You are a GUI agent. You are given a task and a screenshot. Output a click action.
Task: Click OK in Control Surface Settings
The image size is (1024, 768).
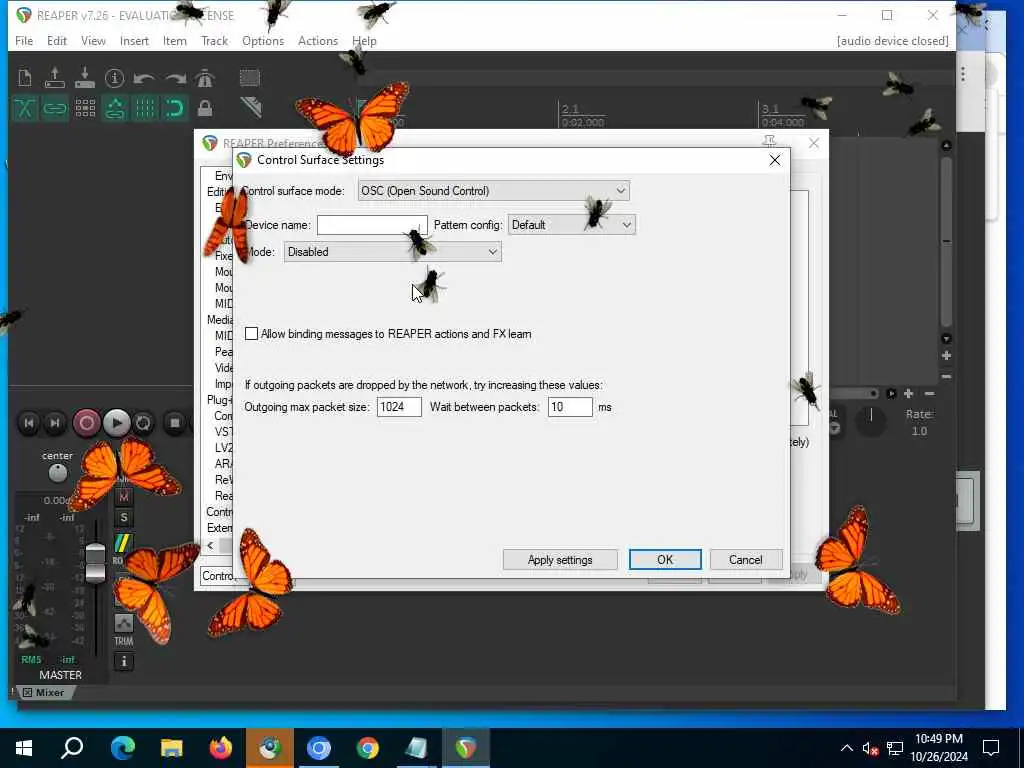tap(665, 560)
